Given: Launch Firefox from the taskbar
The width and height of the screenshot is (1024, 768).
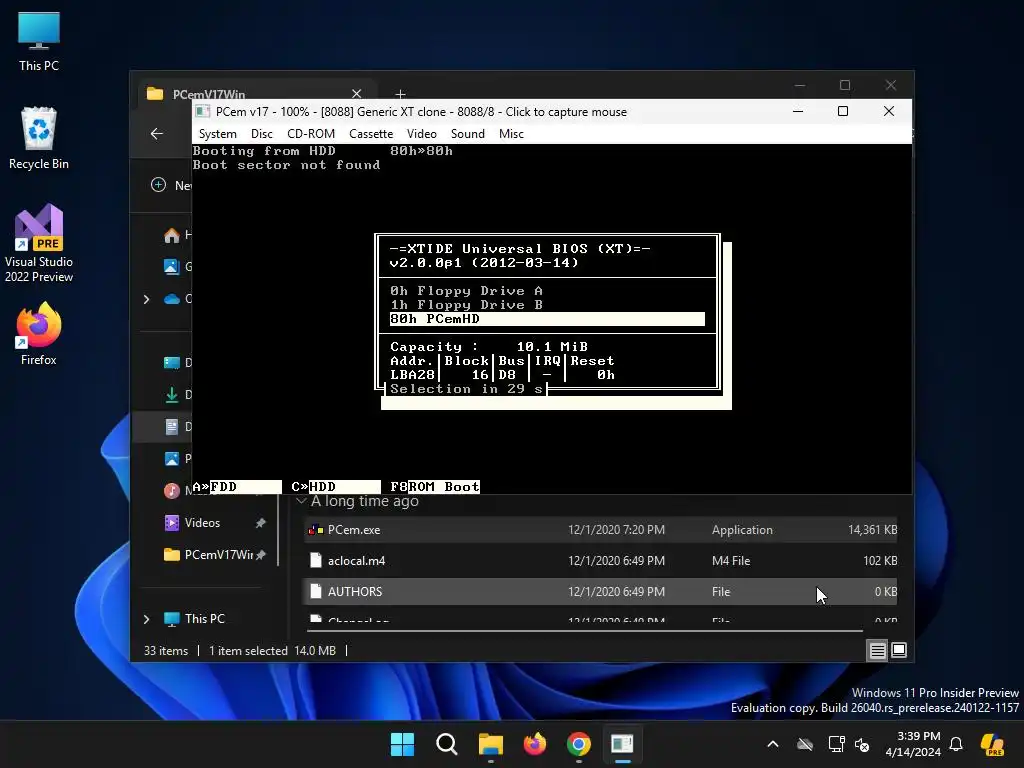Looking at the screenshot, I should pos(535,744).
